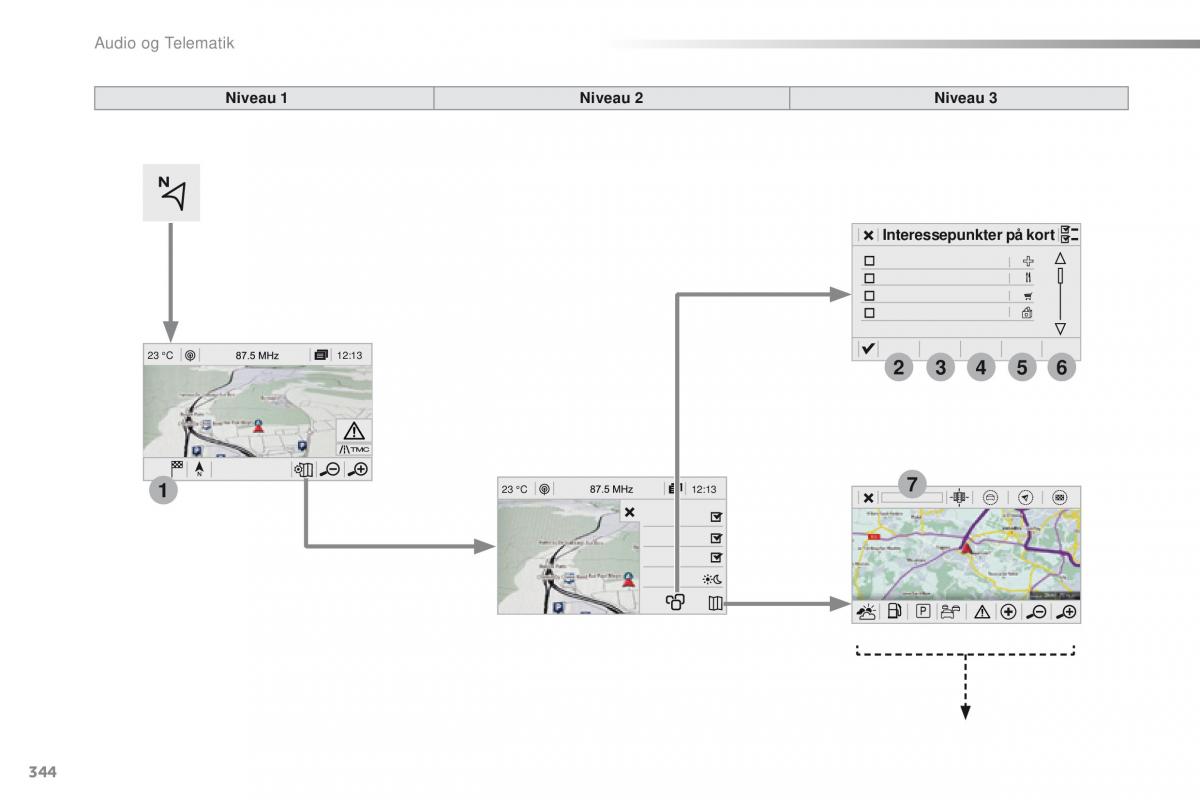This screenshot has height=800, width=1200.
Task: Toggle the second checked option in menu
Action: click(716, 538)
